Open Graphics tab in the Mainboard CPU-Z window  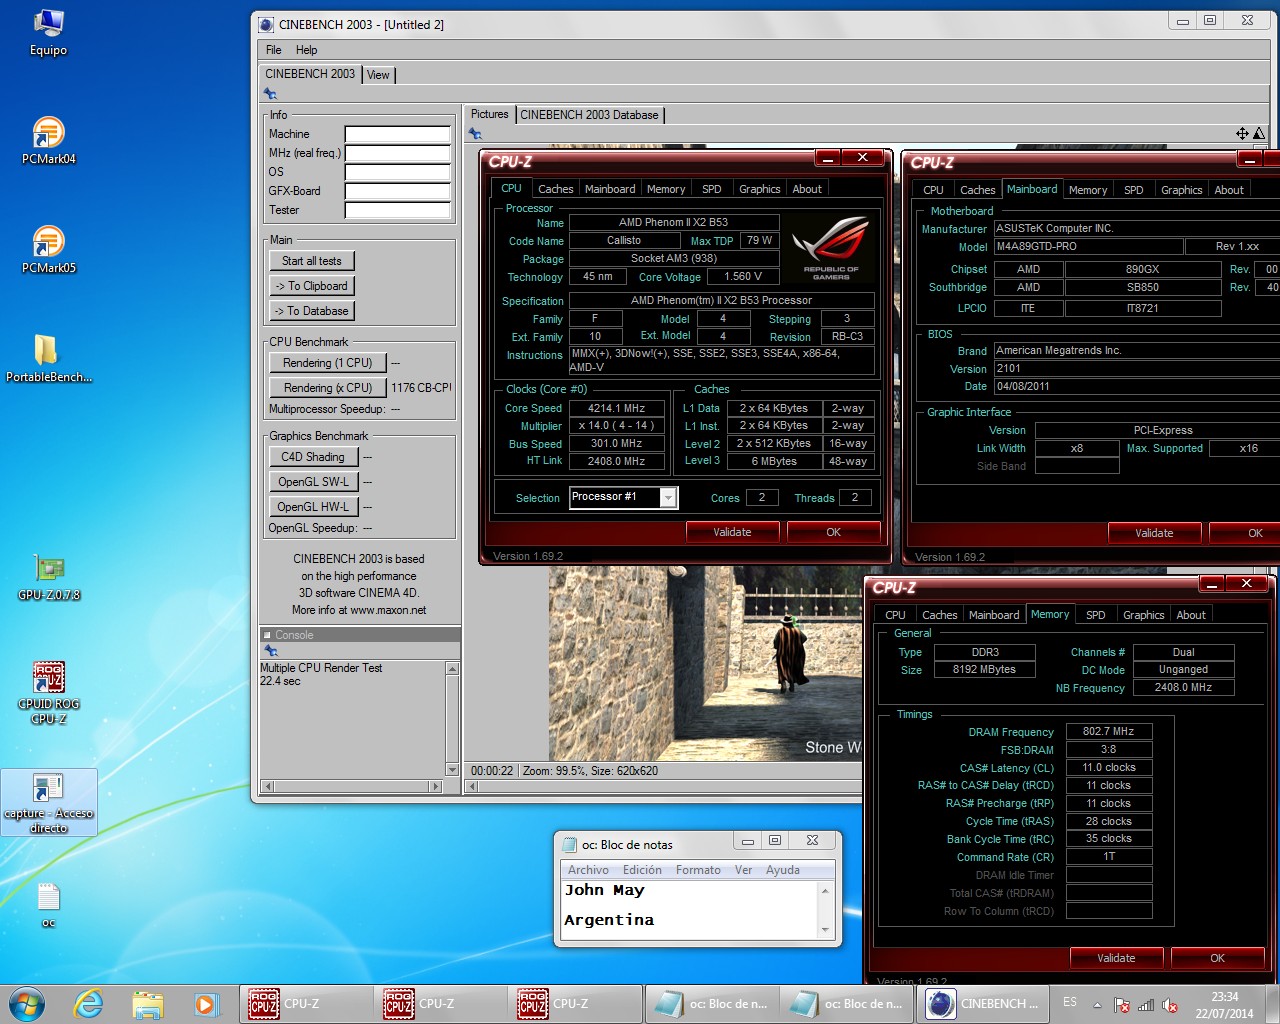point(1181,190)
